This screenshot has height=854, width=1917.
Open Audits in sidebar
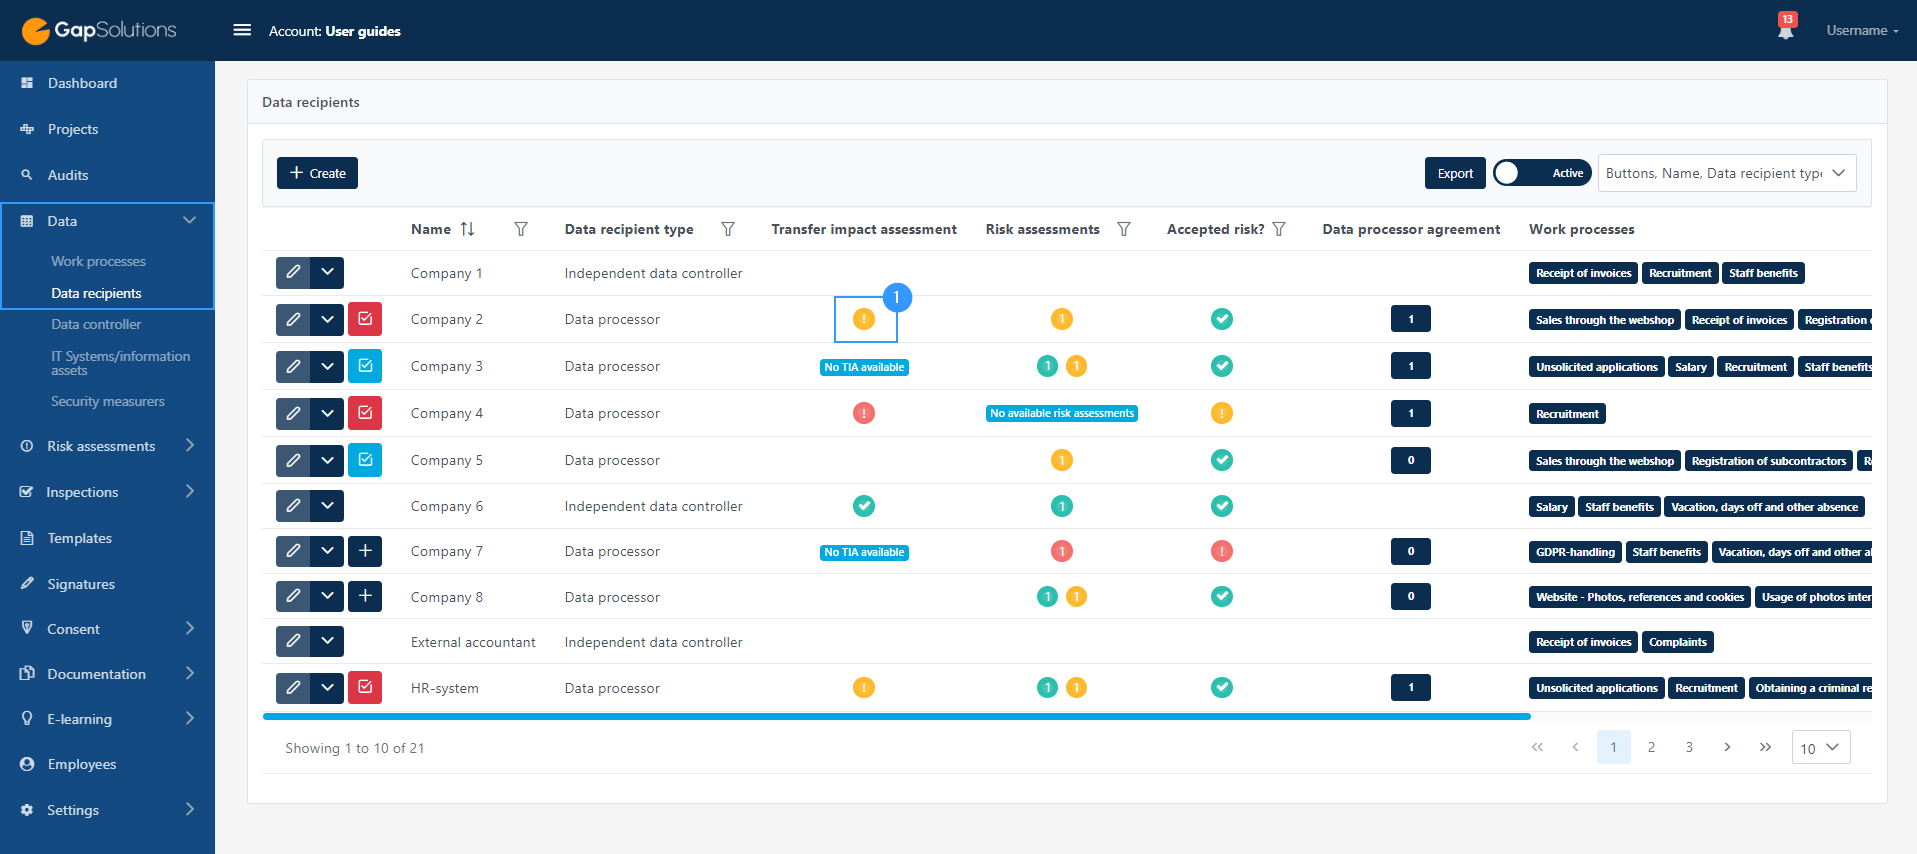pos(68,175)
